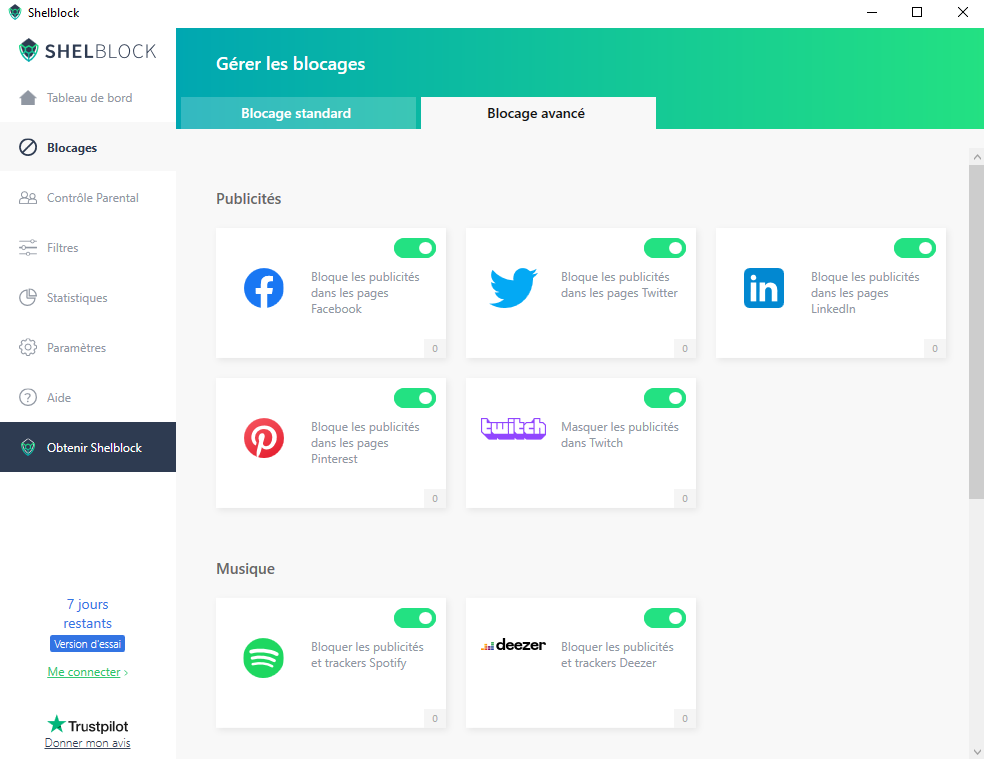Switch to the Blocage standard tab
The image size is (984, 759).
[x=299, y=113]
